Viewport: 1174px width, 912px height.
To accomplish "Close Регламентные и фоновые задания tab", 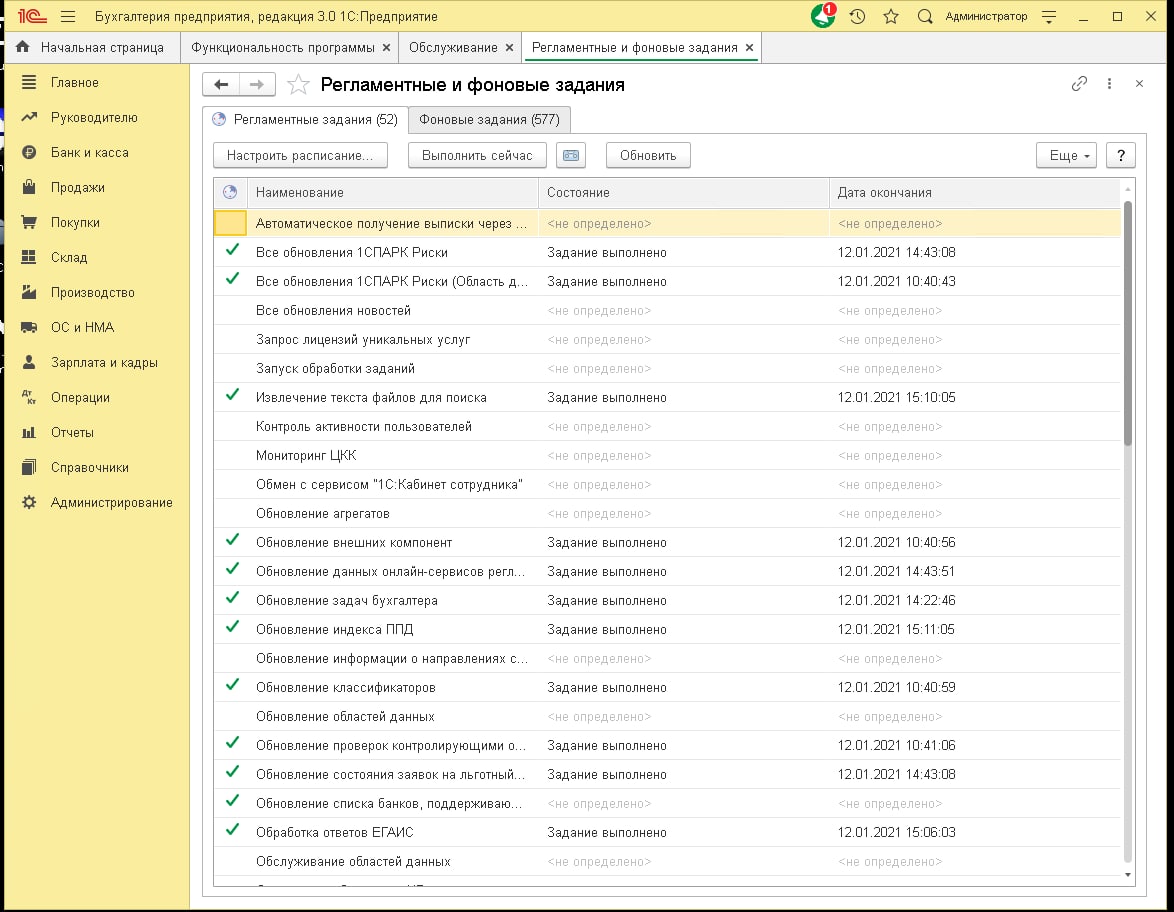I will (x=749, y=47).
